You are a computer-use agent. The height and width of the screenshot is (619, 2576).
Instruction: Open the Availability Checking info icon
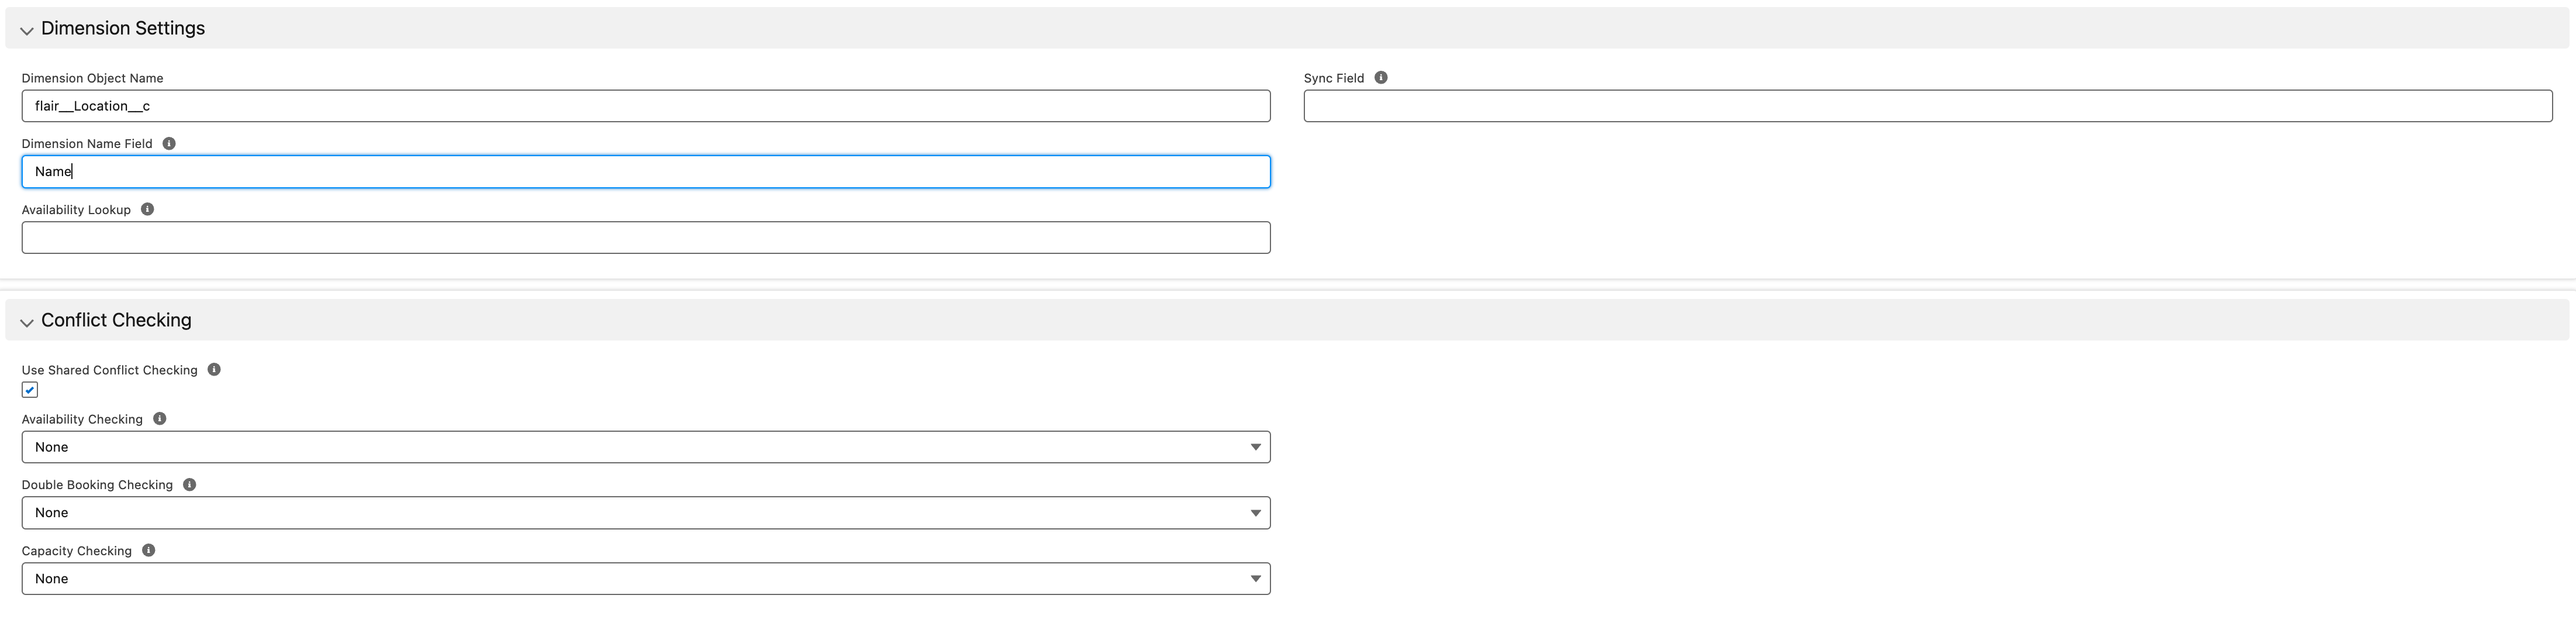tap(159, 419)
